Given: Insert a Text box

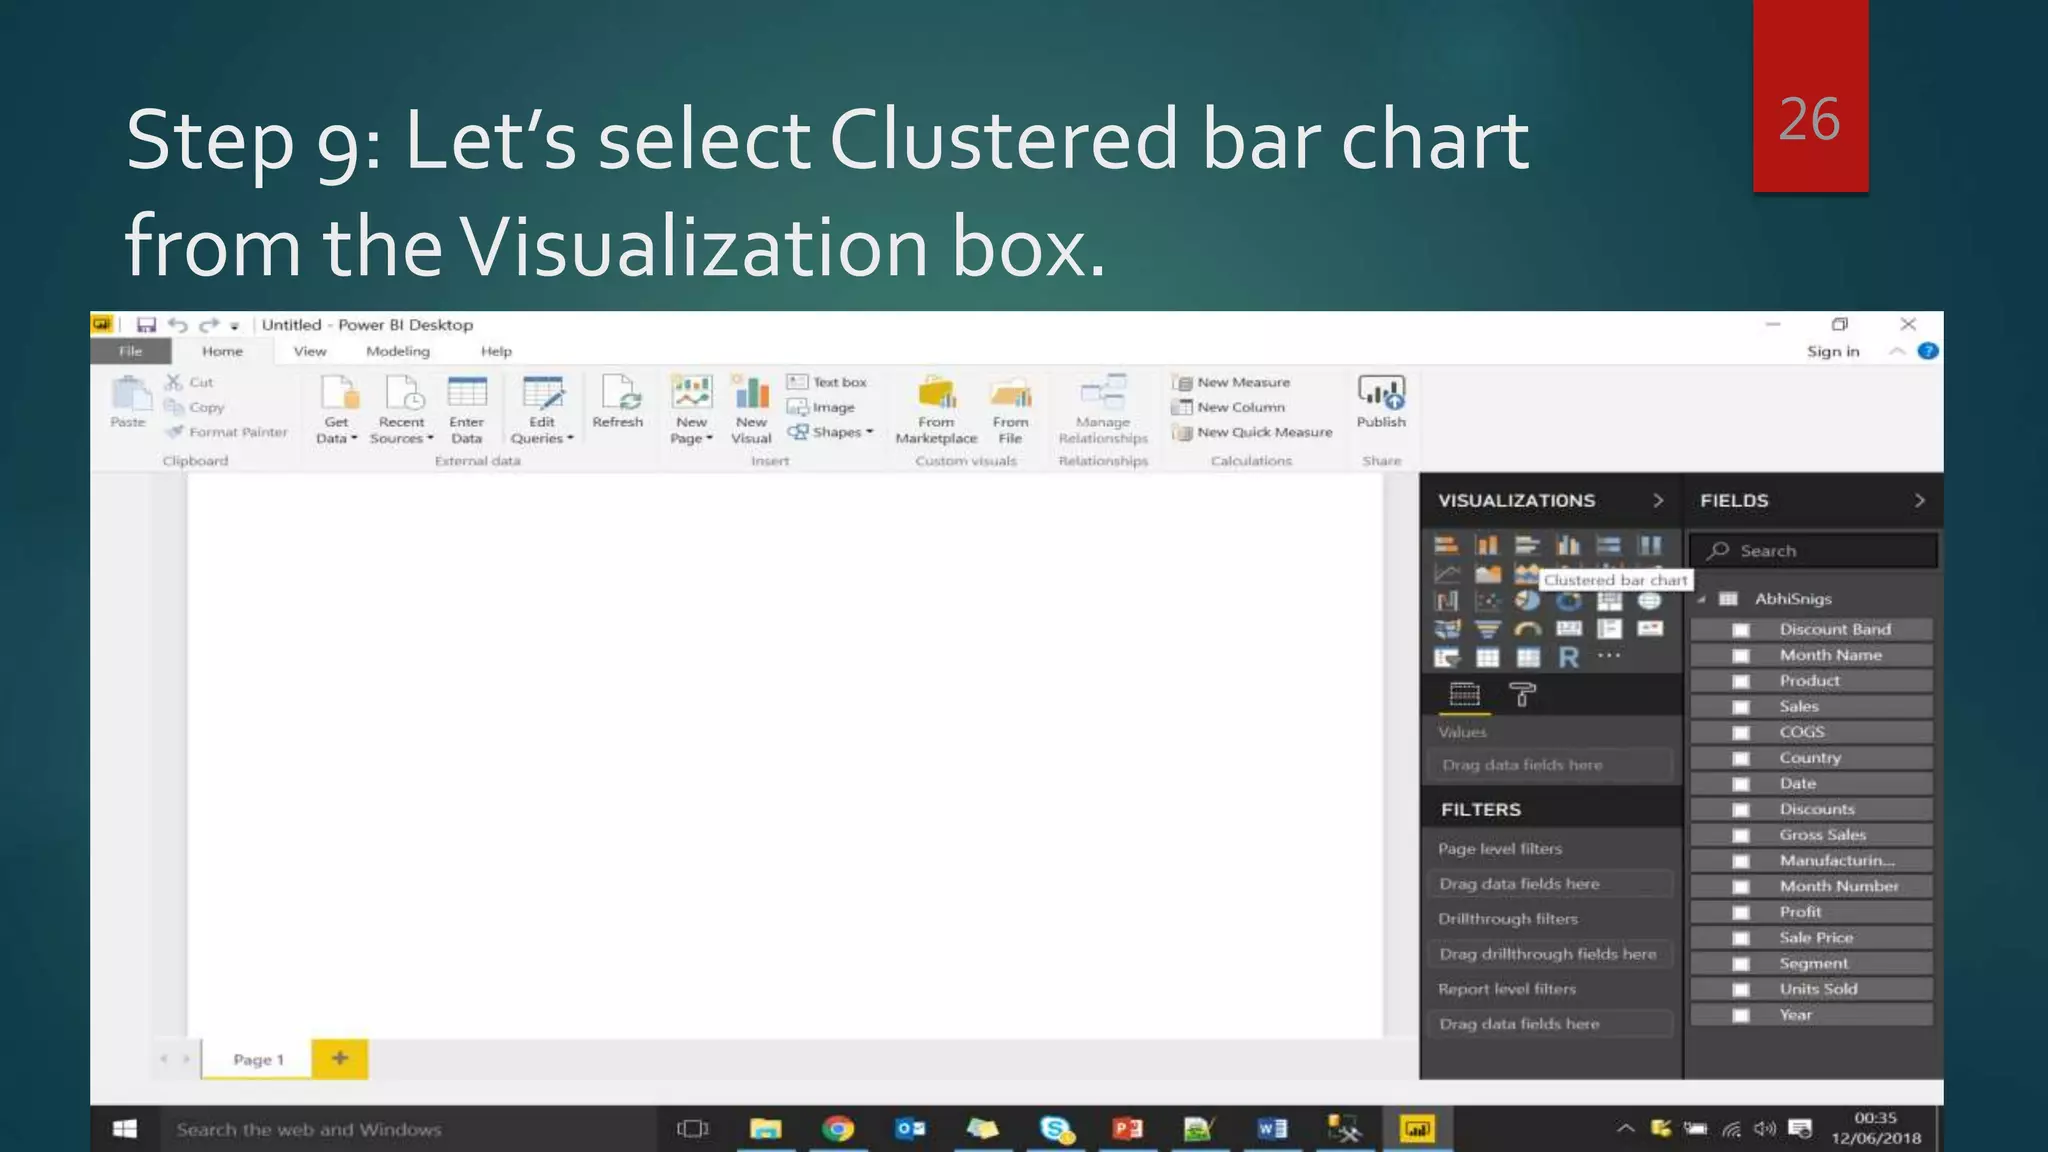Looking at the screenshot, I should 827,382.
